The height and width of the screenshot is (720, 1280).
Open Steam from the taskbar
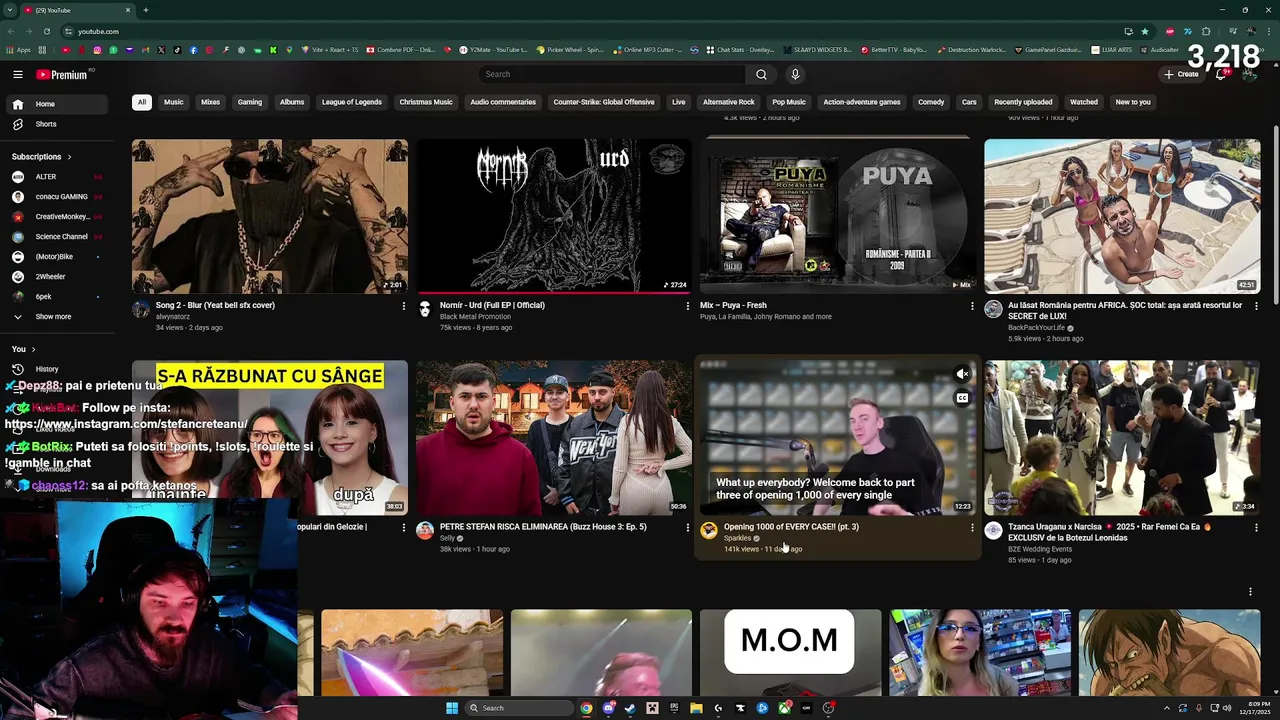(x=630, y=708)
